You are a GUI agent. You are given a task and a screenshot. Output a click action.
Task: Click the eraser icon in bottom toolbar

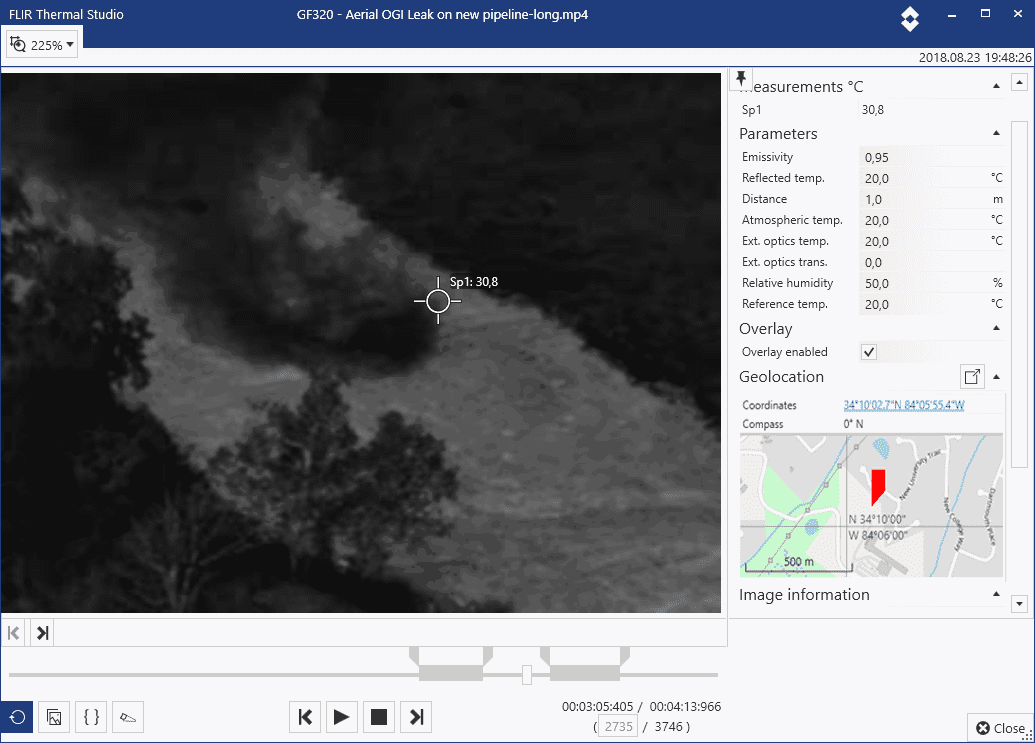pos(128,716)
